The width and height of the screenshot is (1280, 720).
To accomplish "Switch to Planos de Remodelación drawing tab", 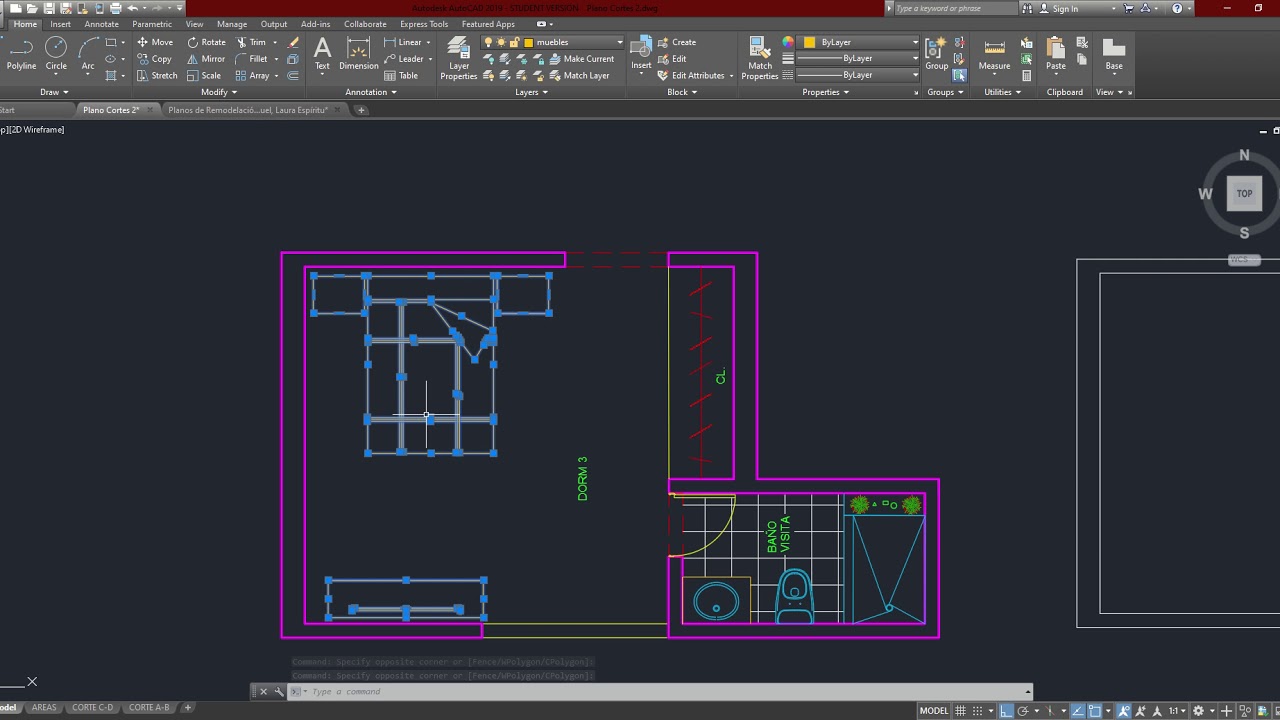I will pos(248,110).
